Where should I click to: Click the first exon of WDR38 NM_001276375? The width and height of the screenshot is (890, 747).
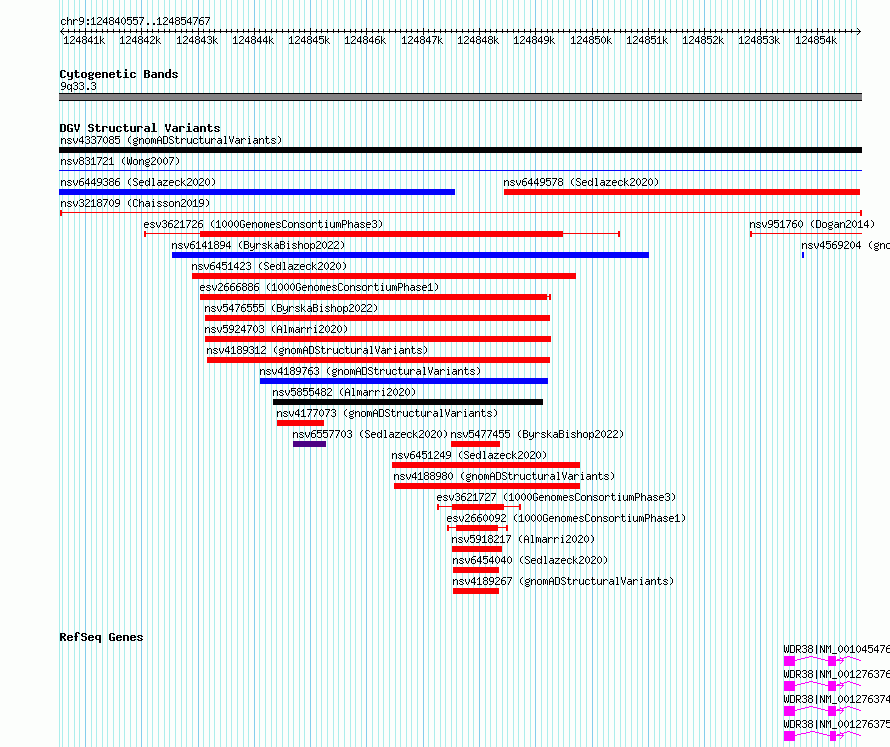pyautogui.click(x=789, y=736)
